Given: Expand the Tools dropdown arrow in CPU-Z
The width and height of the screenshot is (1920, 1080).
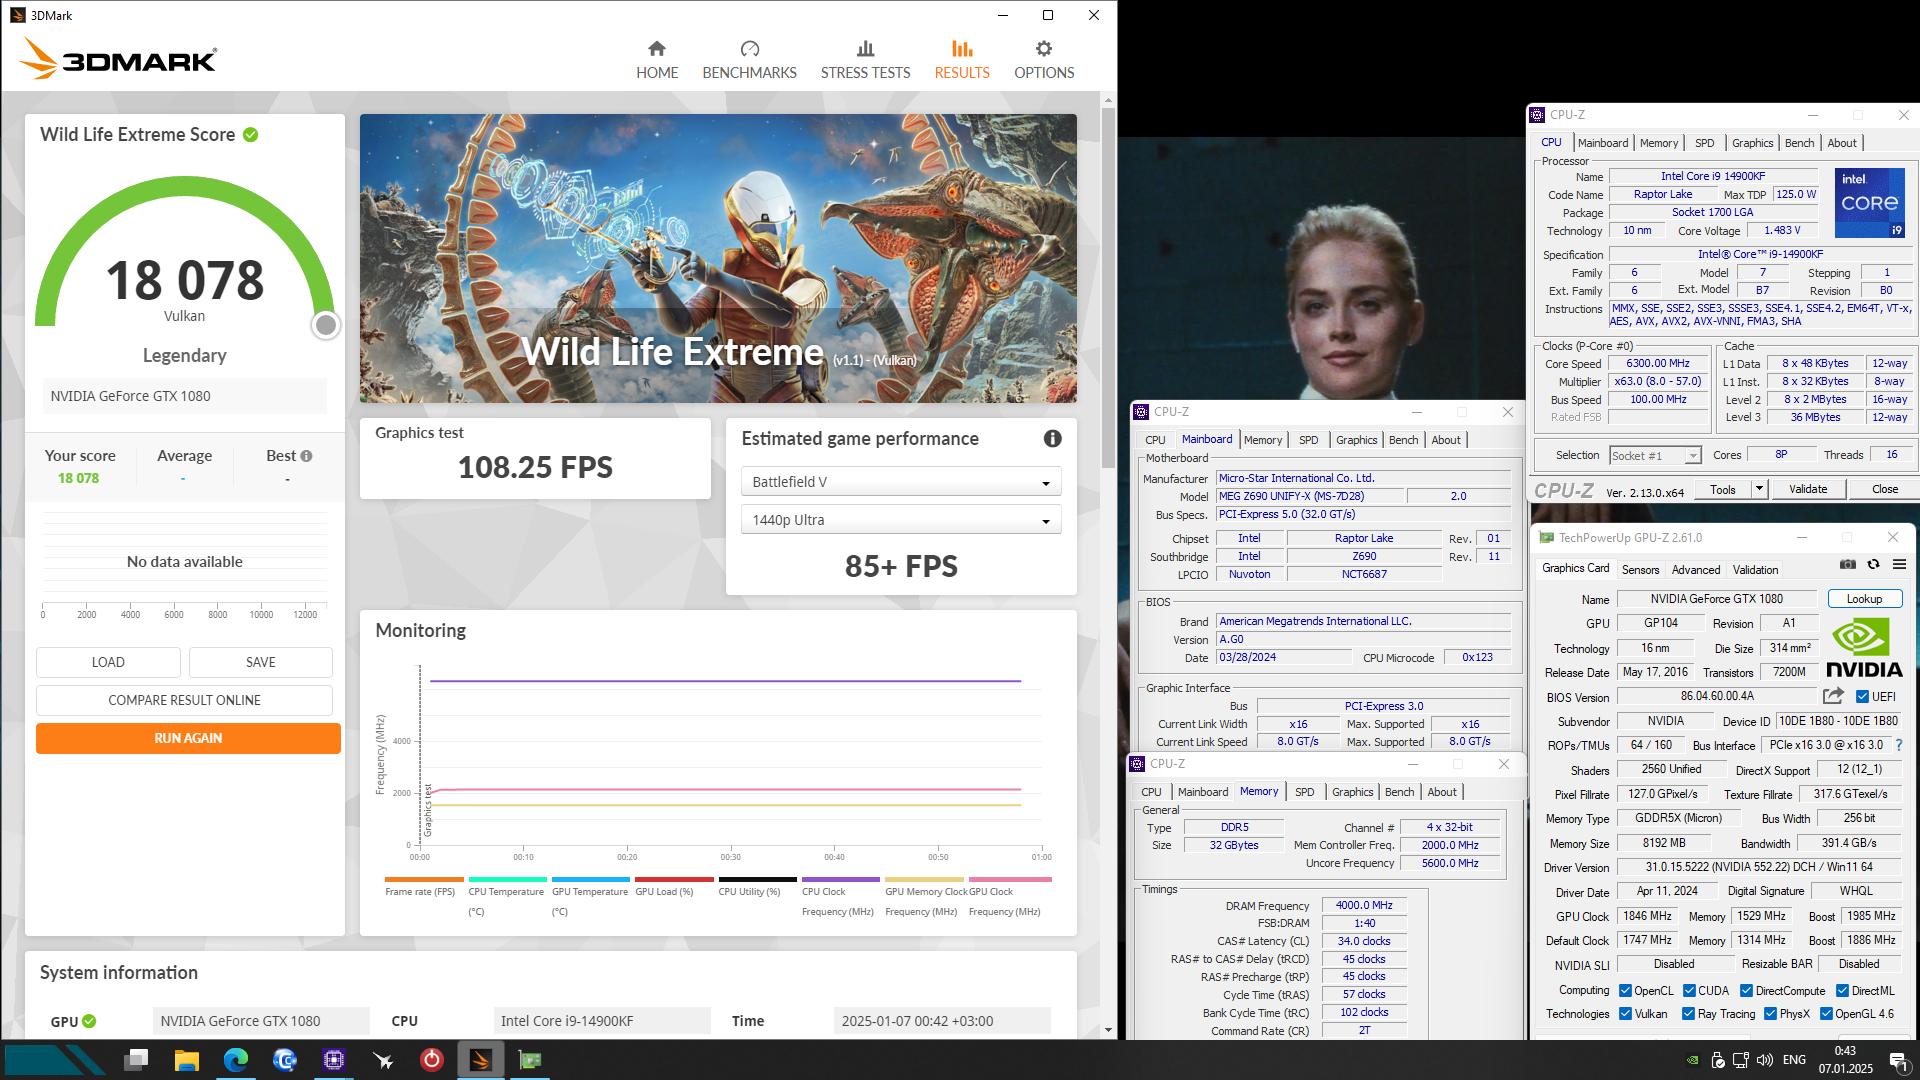Looking at the screenshot, I should (1759, 489).
